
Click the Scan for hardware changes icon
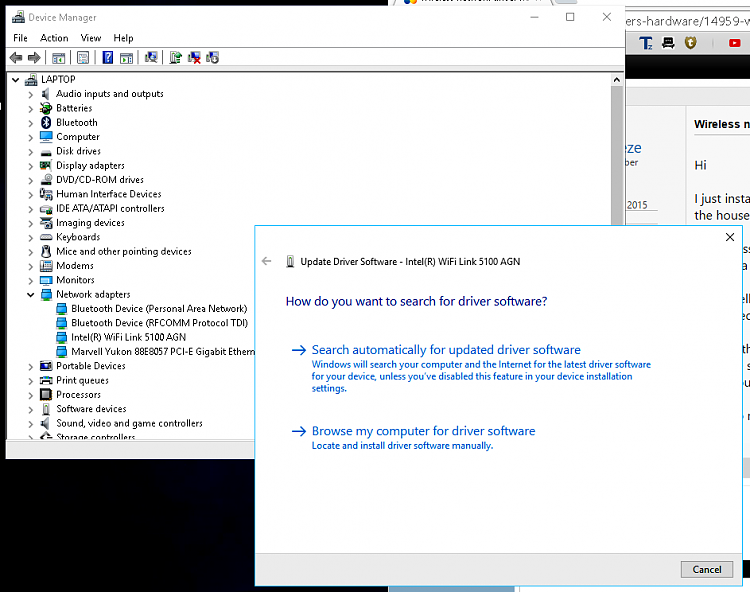click(151, 58)
